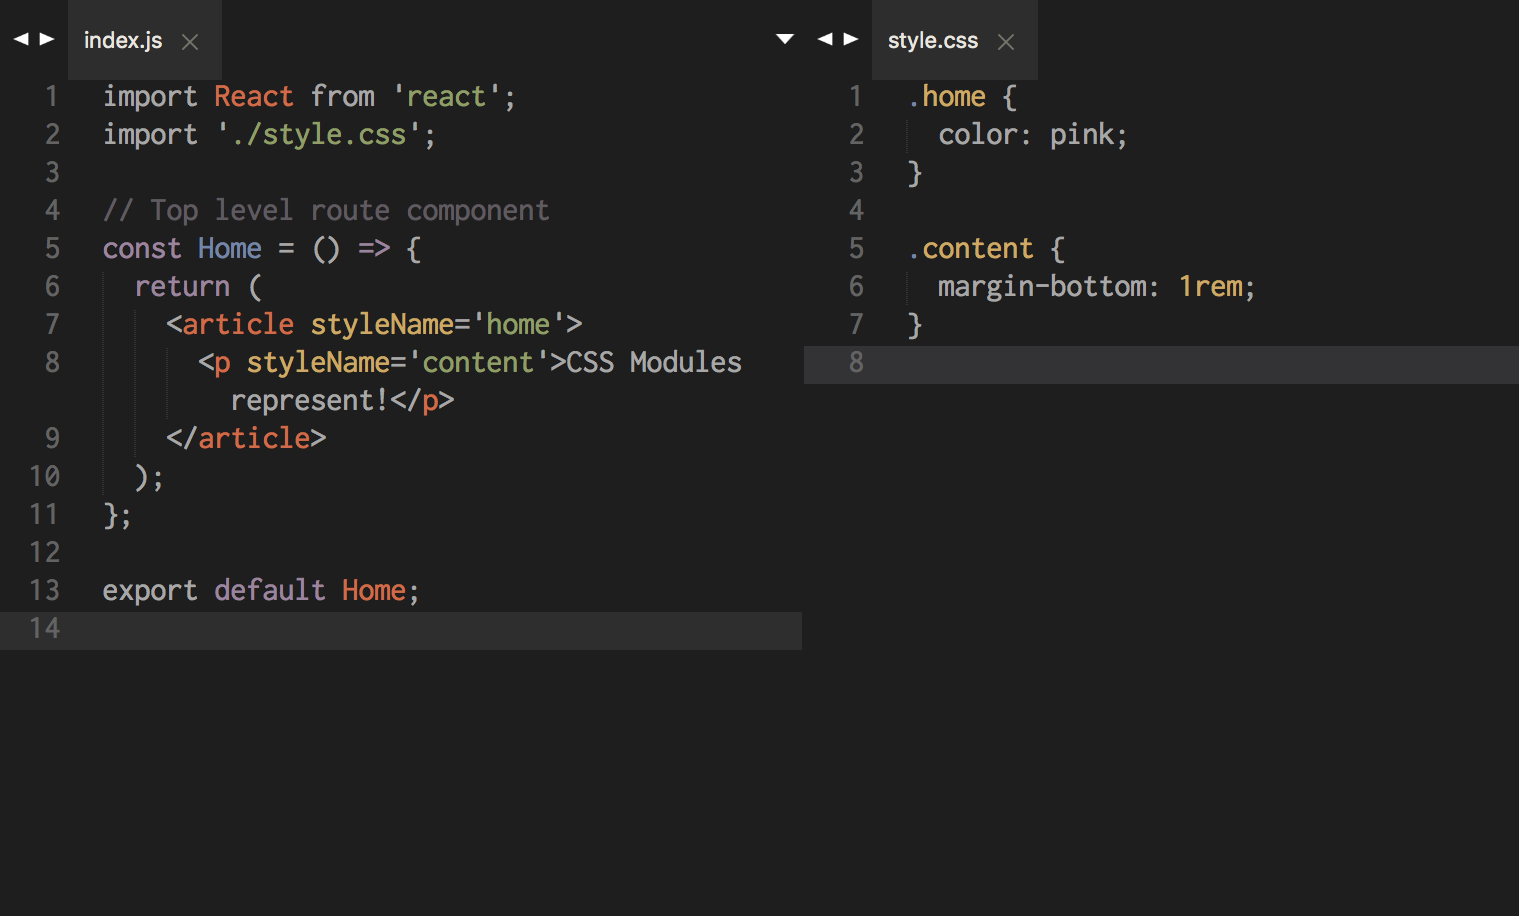
Task: Switch to the index.js tab
Action: pos(123,40)
